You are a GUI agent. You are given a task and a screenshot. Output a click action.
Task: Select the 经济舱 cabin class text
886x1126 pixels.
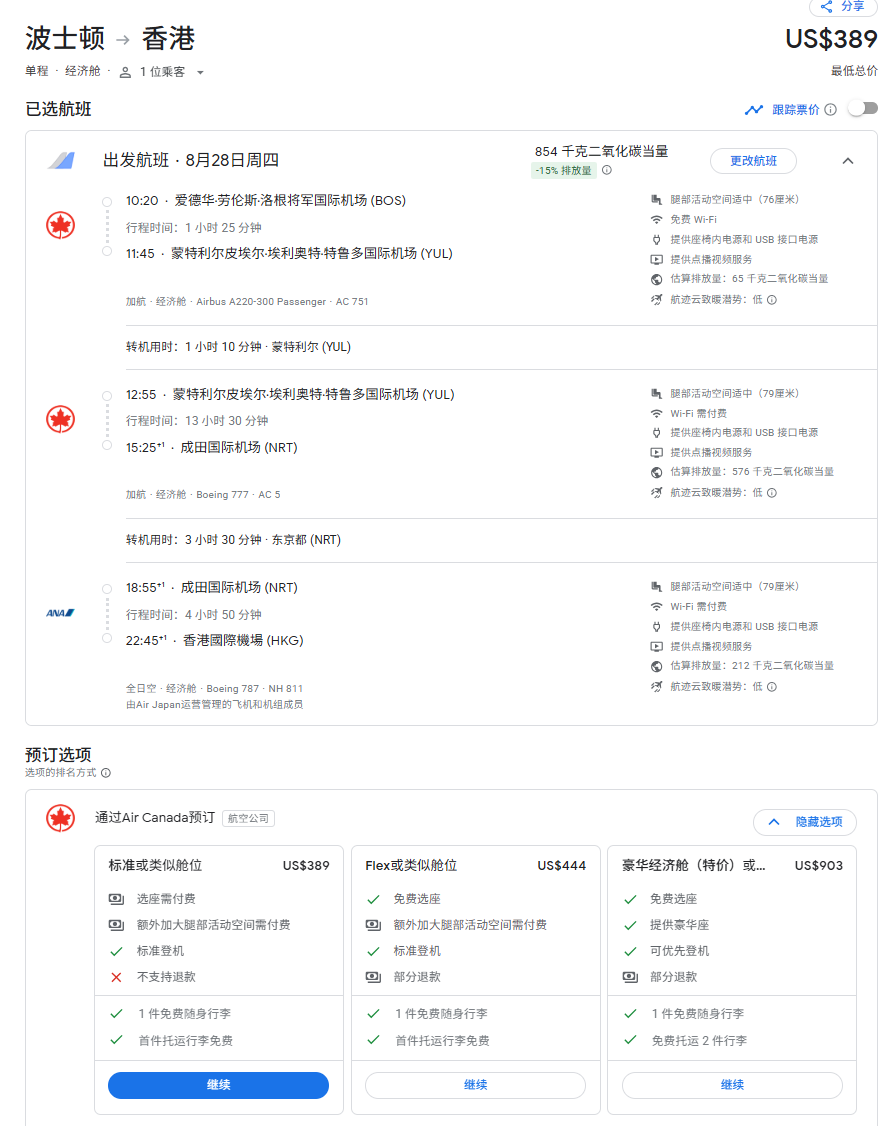pos(83,71)
